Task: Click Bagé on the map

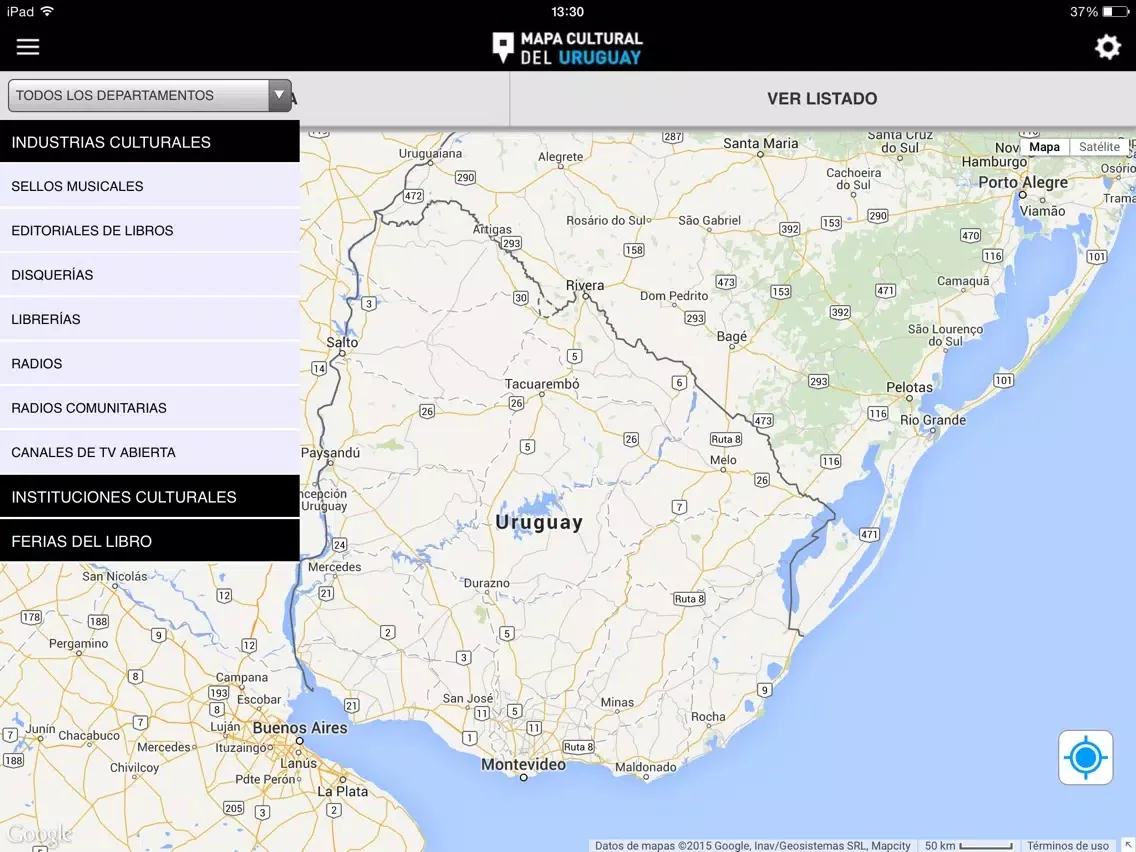Action: (x=732, y=337)
